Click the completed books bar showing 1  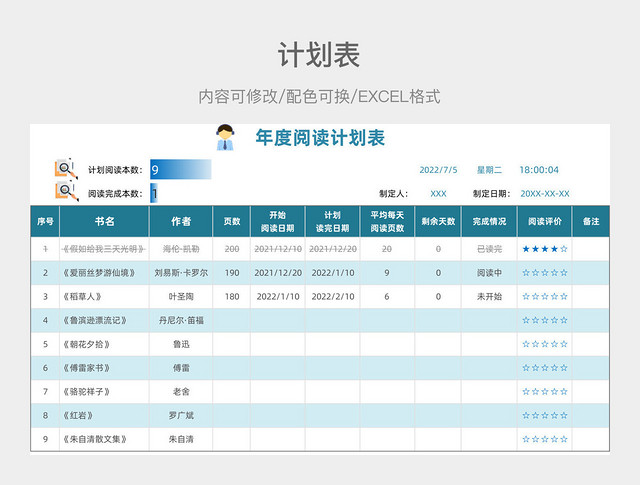[154, 193]
